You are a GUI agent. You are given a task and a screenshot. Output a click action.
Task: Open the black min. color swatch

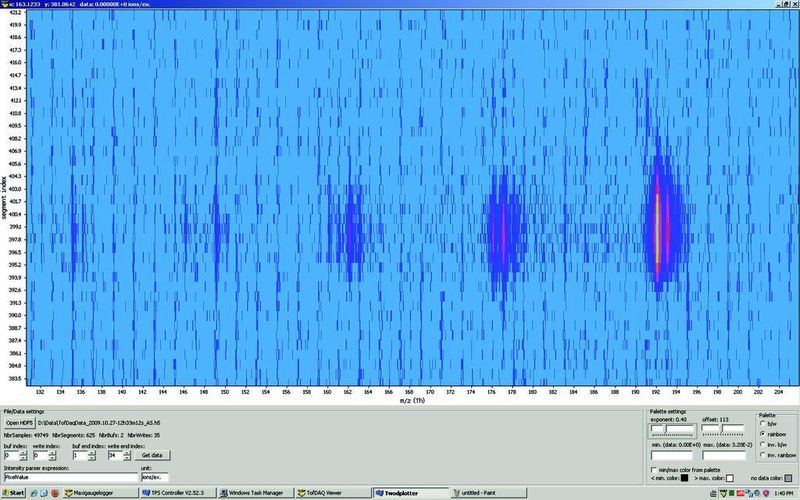(x=684, y=478)
